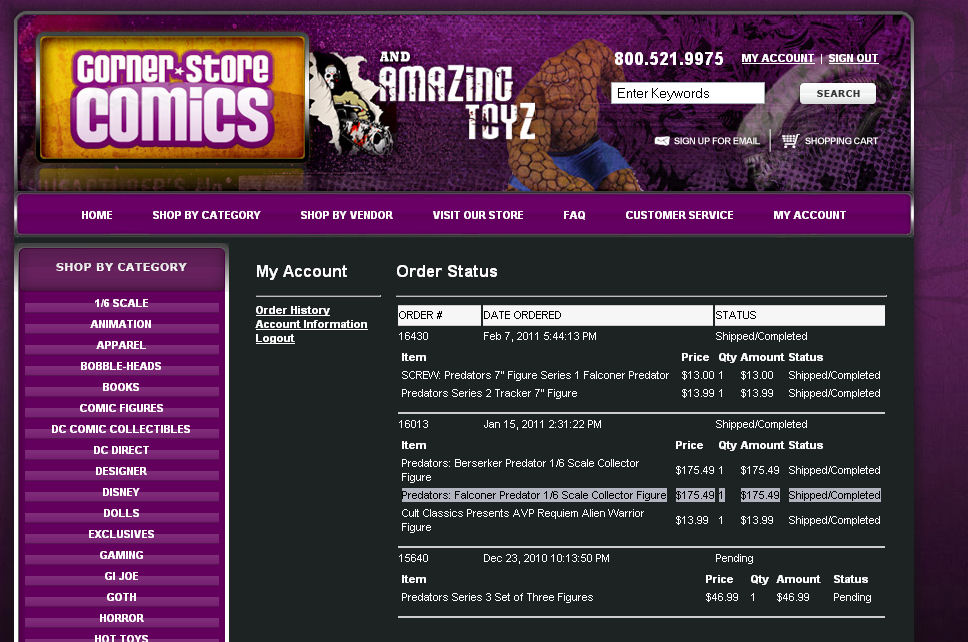This screenshot has height=642, width=968.
Task: Click the Enter Keywords search field
Action: (688, 93)
